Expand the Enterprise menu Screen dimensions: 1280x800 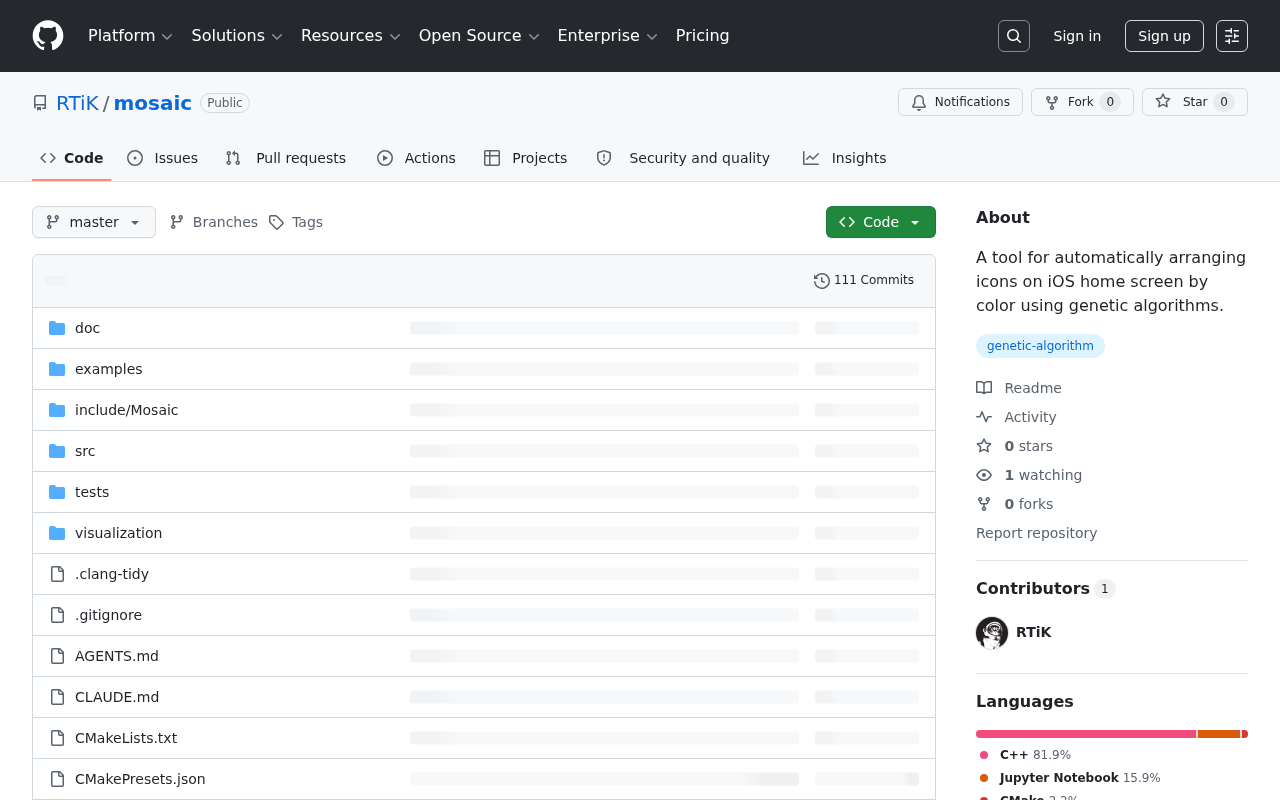[x=607, y=36]
